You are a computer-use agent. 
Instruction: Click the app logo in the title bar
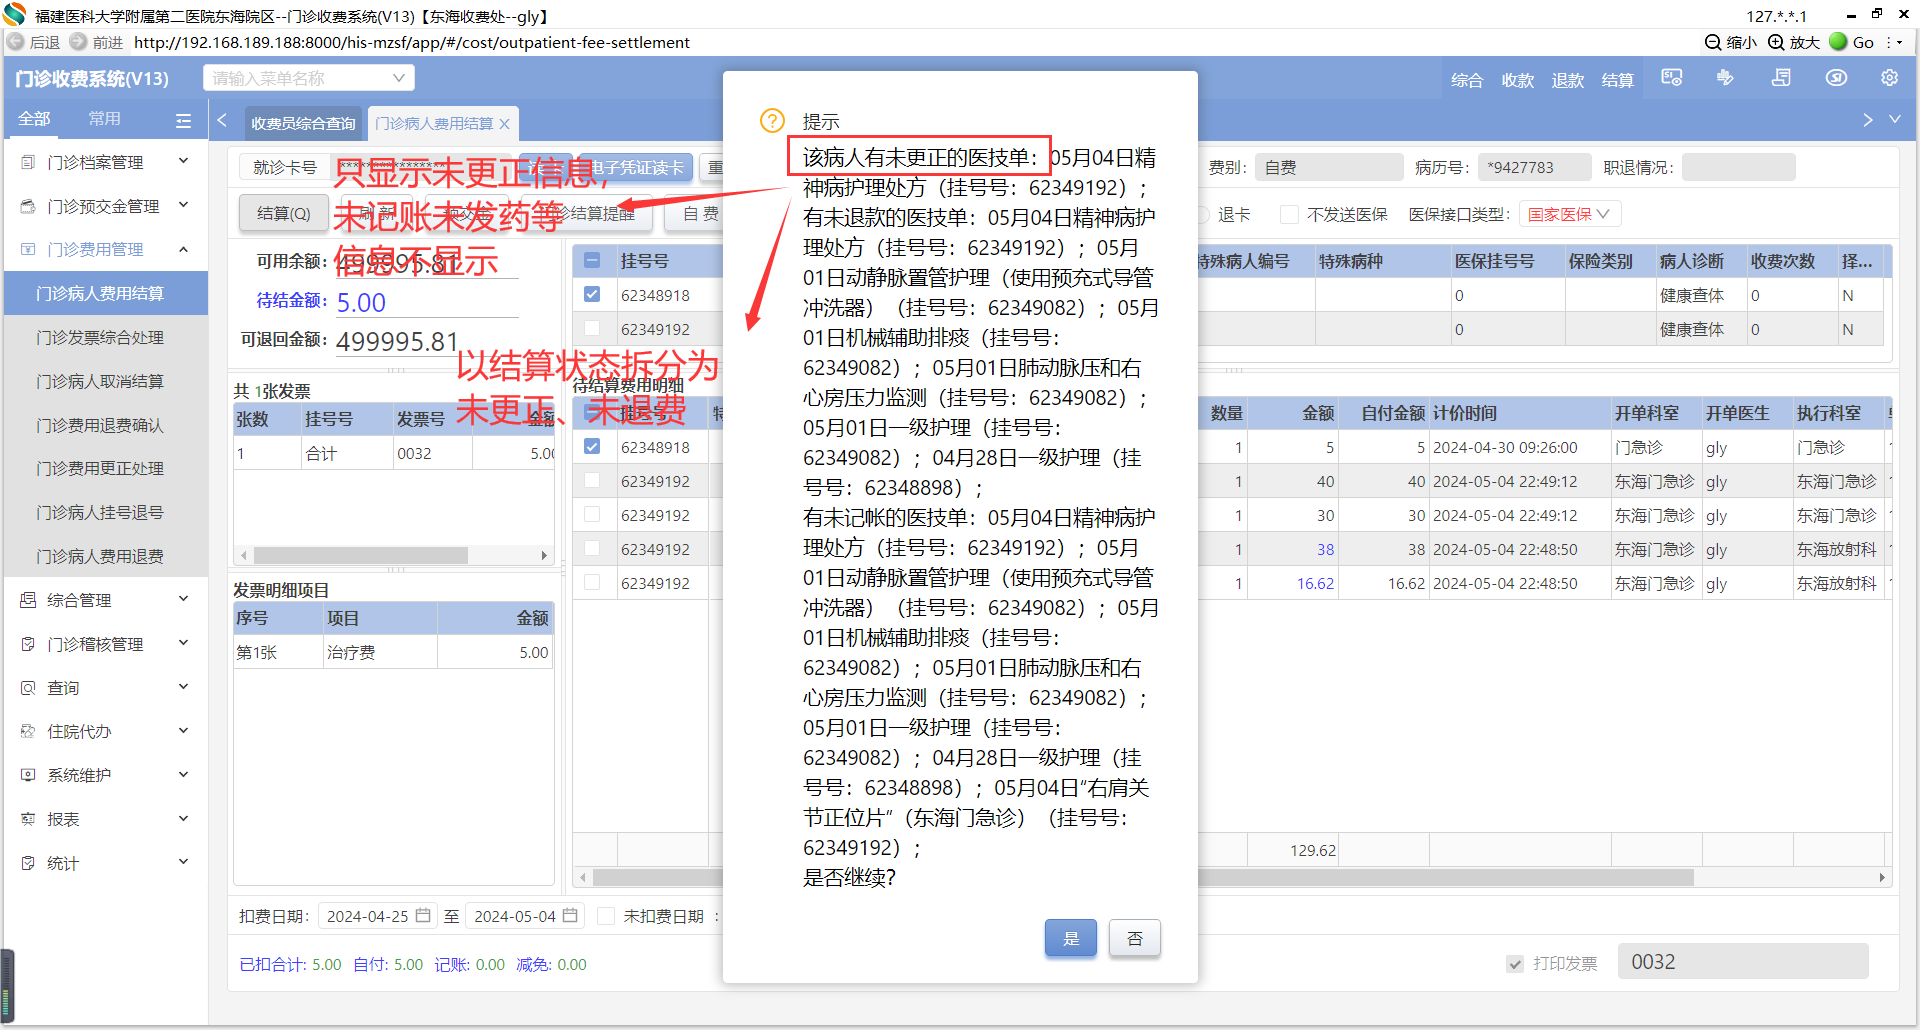(14, 15)
